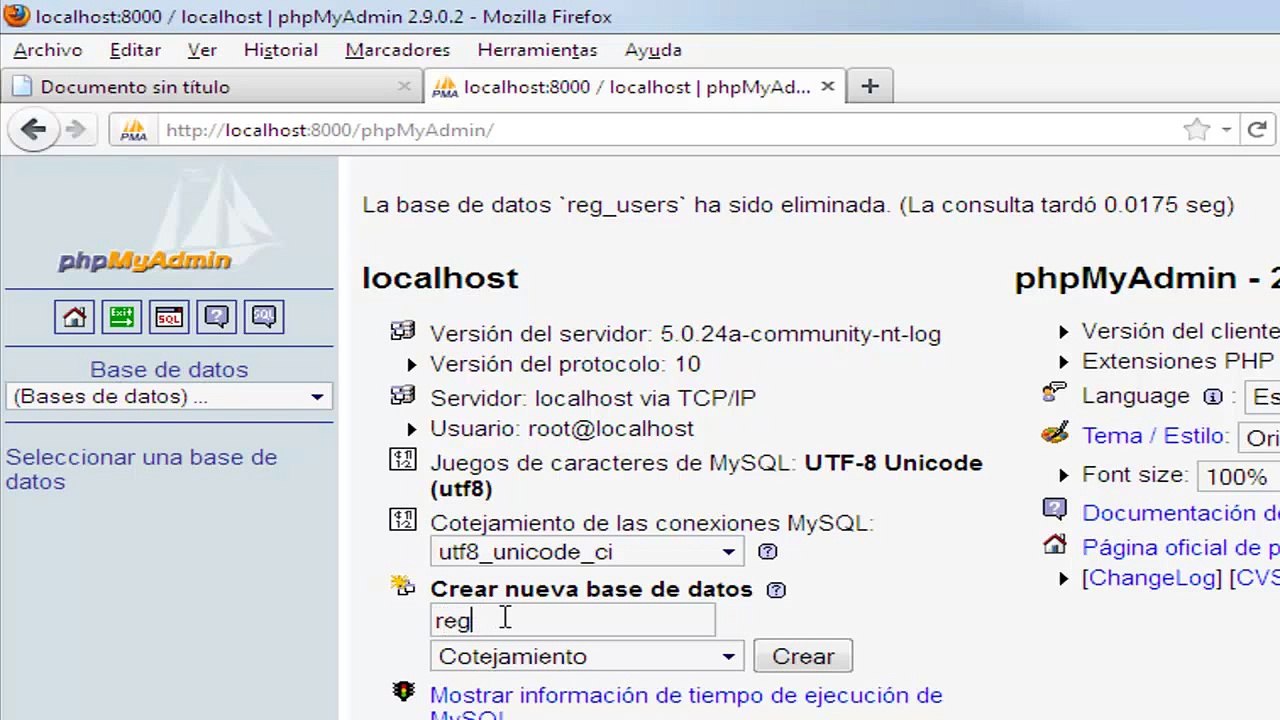Click the Crear button
This screenshot has height=720, width=1280.
pyautogui.click(x=803, y=657)
